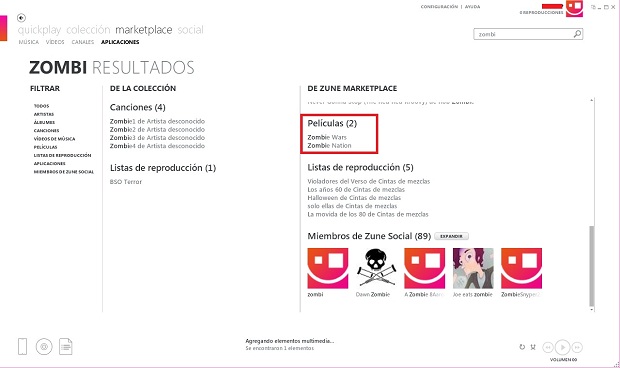This screenshot has height=368, width=620.
Task: Click the back arrow icon
Action: pos(21,18)
